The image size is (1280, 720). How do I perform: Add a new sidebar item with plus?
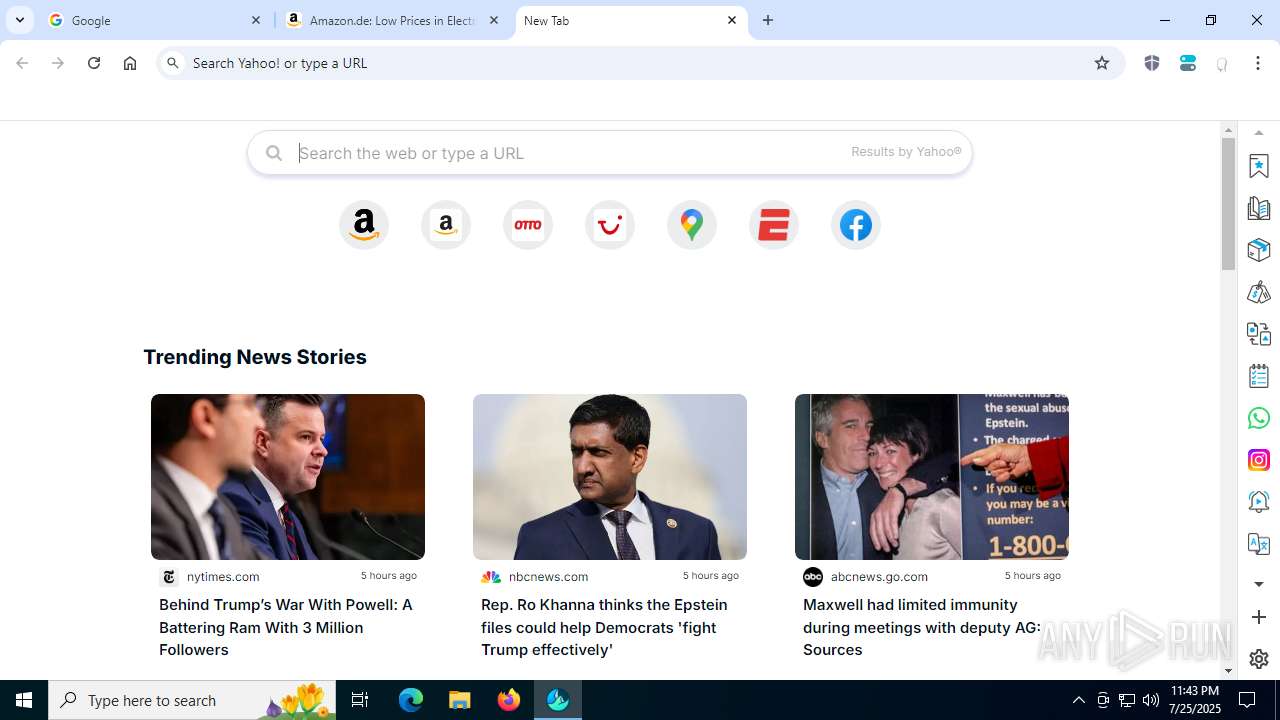click(1259, 617)
